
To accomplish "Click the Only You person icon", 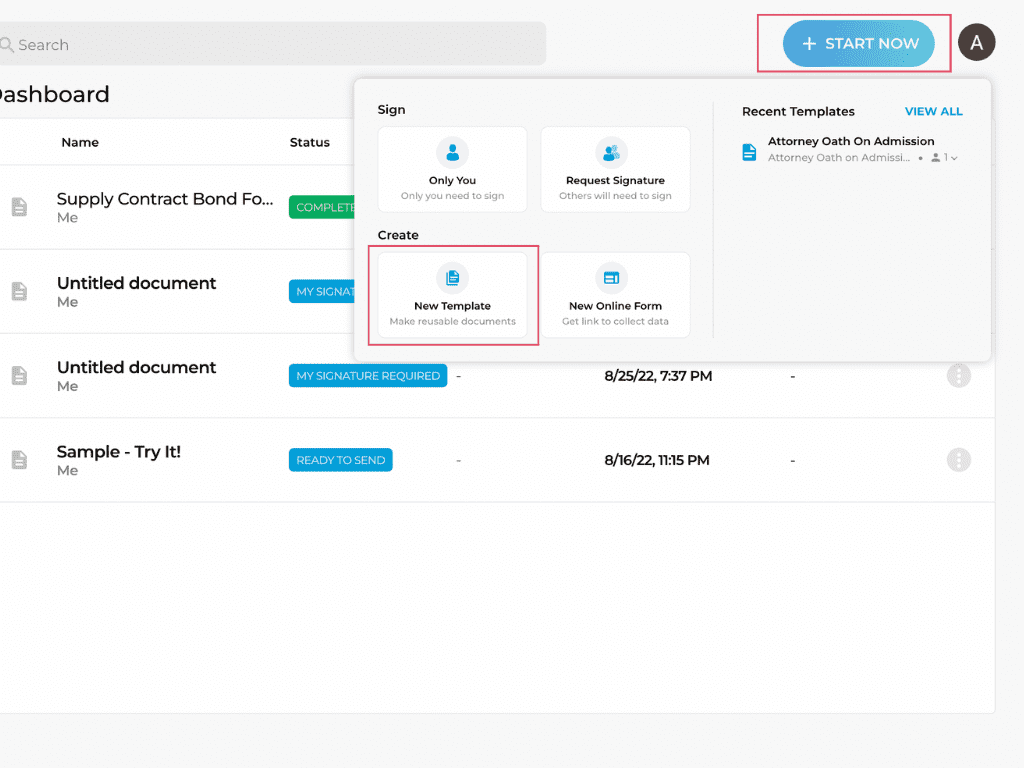I will pos(453,153).
